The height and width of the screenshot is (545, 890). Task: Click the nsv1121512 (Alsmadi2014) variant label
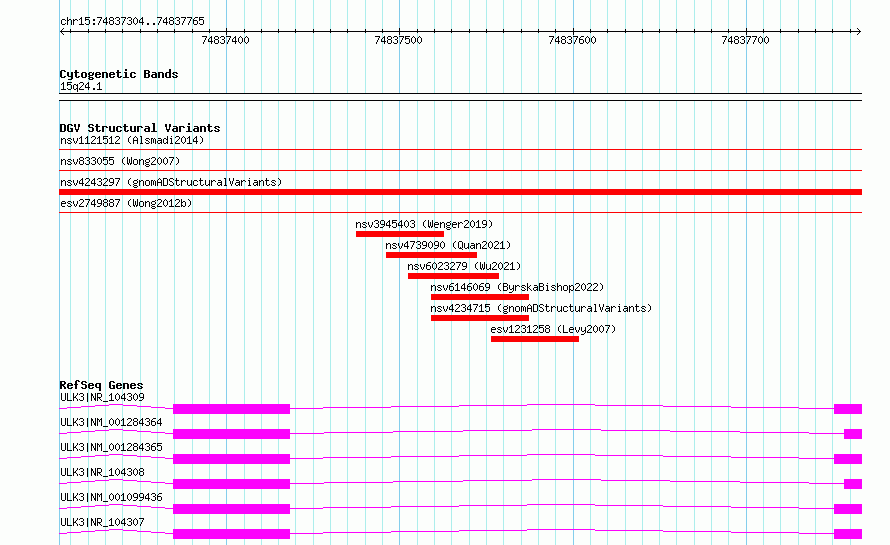[132, 140]
